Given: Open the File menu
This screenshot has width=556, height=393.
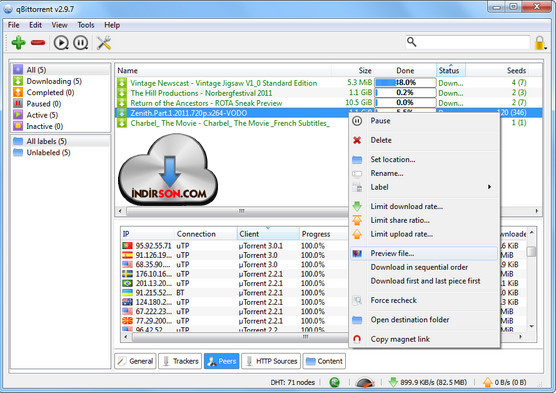Looking at the screenshot, I should pos(13,25).
